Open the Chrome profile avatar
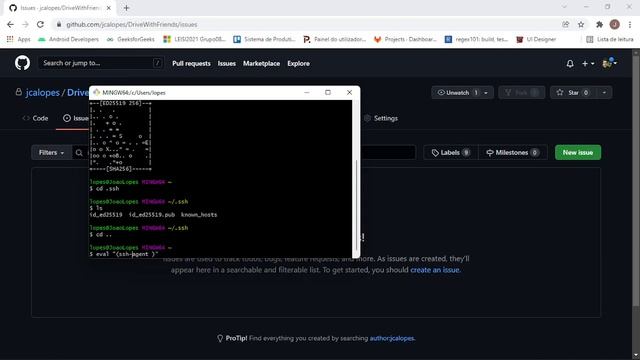 (614, 24)
